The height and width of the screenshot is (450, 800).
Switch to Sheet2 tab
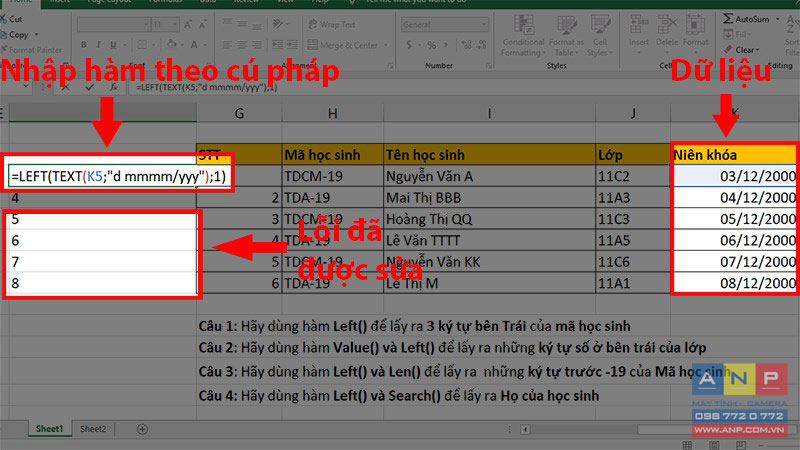pyautogui.click(x=93, y=429)
